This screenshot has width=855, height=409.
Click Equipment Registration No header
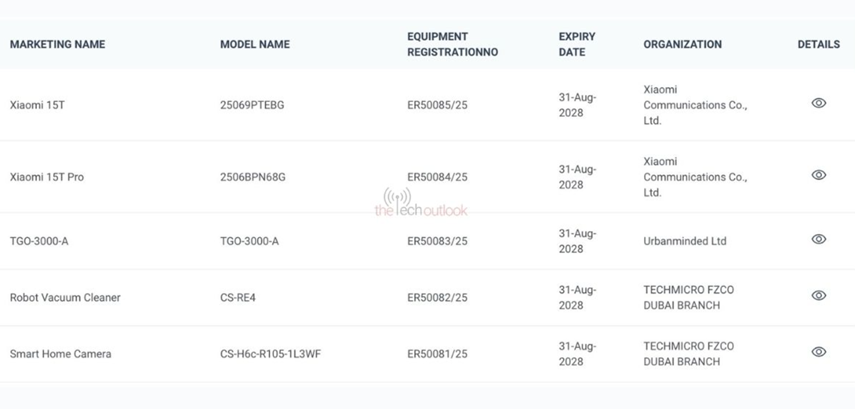click(x=452, y=44)
